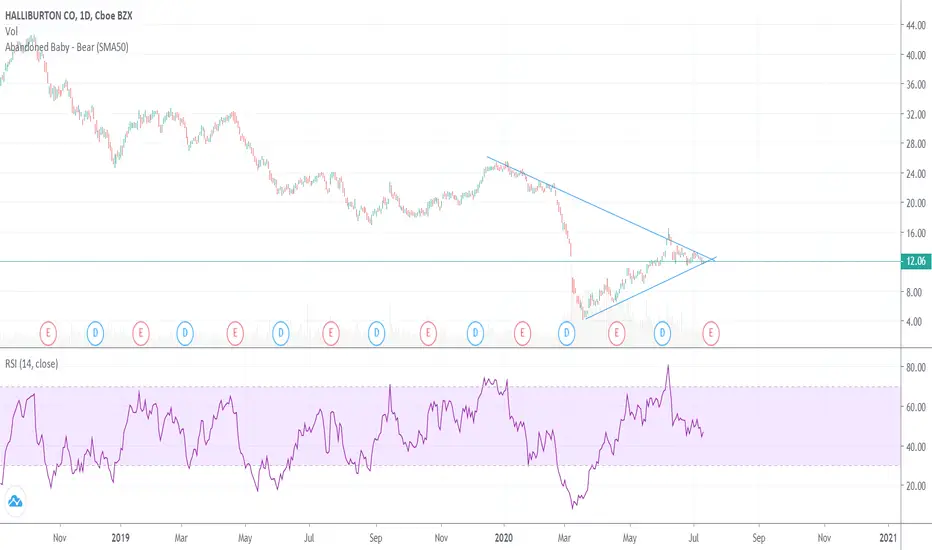The image size is (932, 550).
Task: Click the Sep label before 2021 on time axis
Action: [x=759, y=538]
